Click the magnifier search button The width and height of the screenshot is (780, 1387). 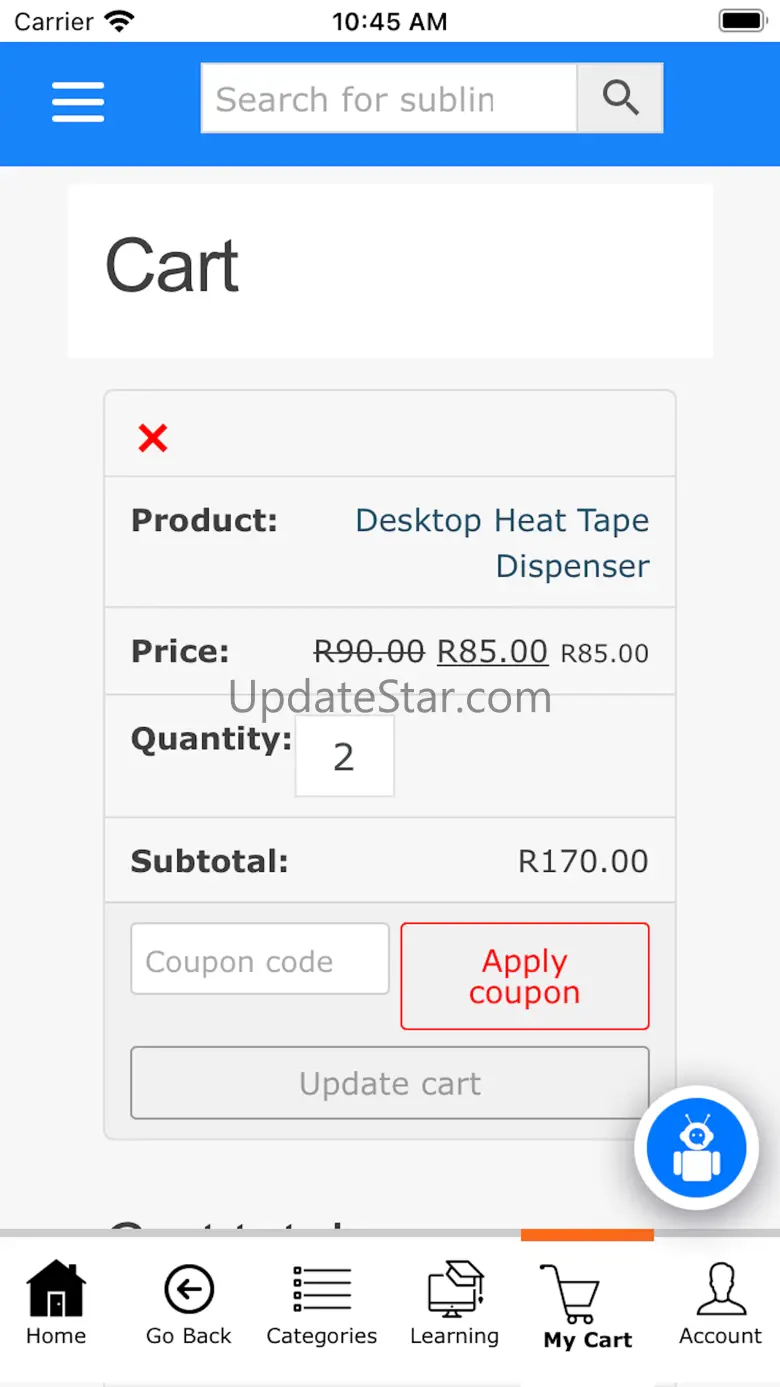pos(620,98)
